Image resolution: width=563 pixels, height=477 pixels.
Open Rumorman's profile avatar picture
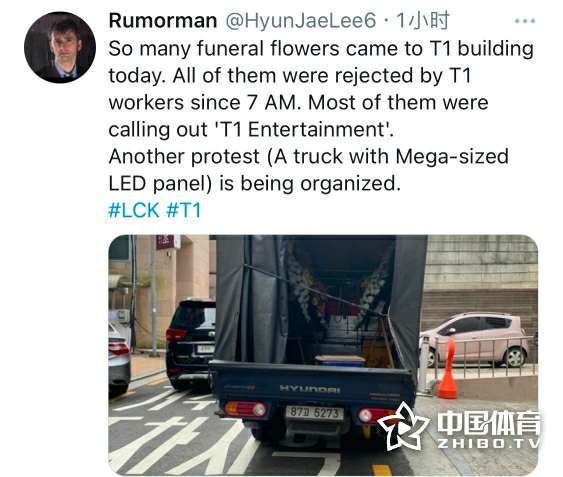pyautogui.click(x=60, y=47)
